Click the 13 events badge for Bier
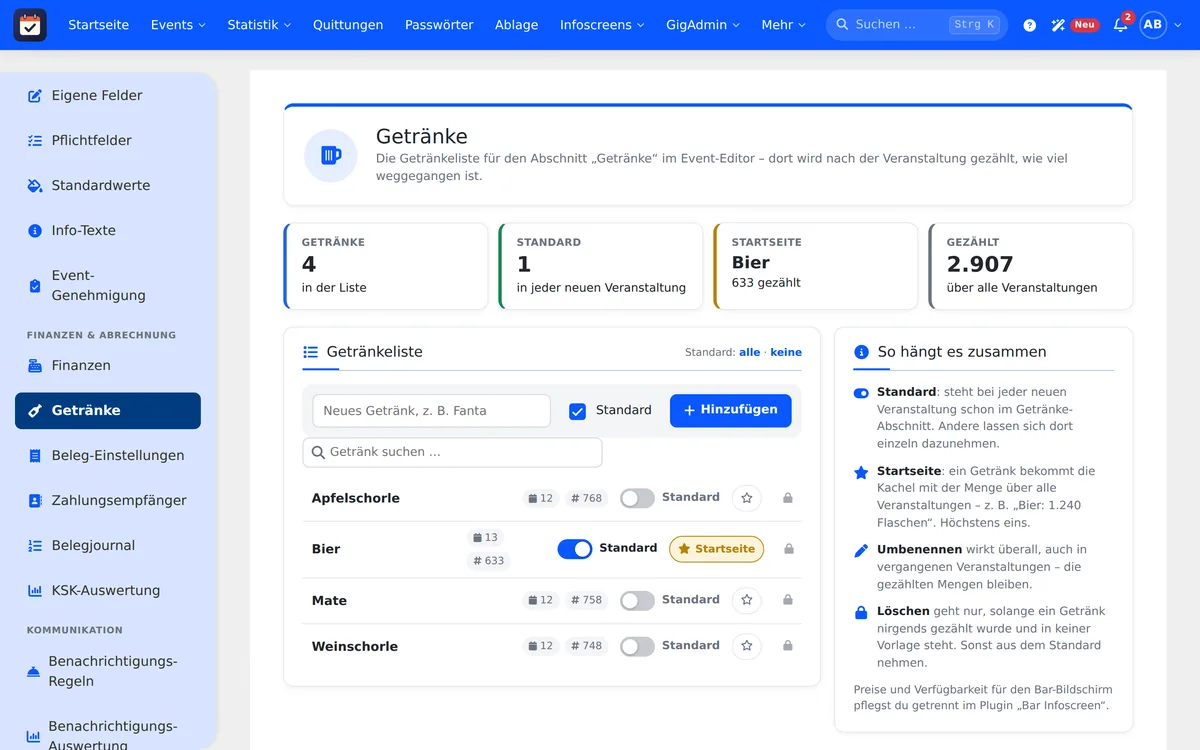 click(485, 538)
